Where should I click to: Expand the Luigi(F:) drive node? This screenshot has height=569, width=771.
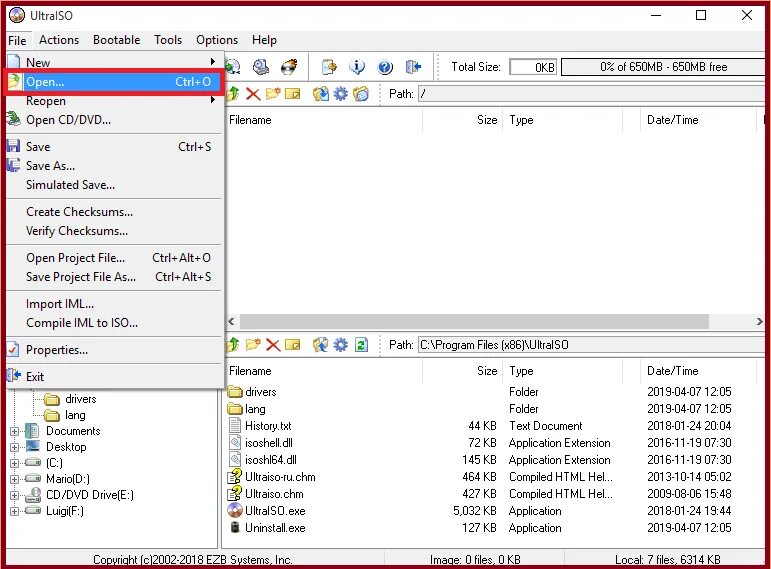pyautogui.click(x=15, y=511)
